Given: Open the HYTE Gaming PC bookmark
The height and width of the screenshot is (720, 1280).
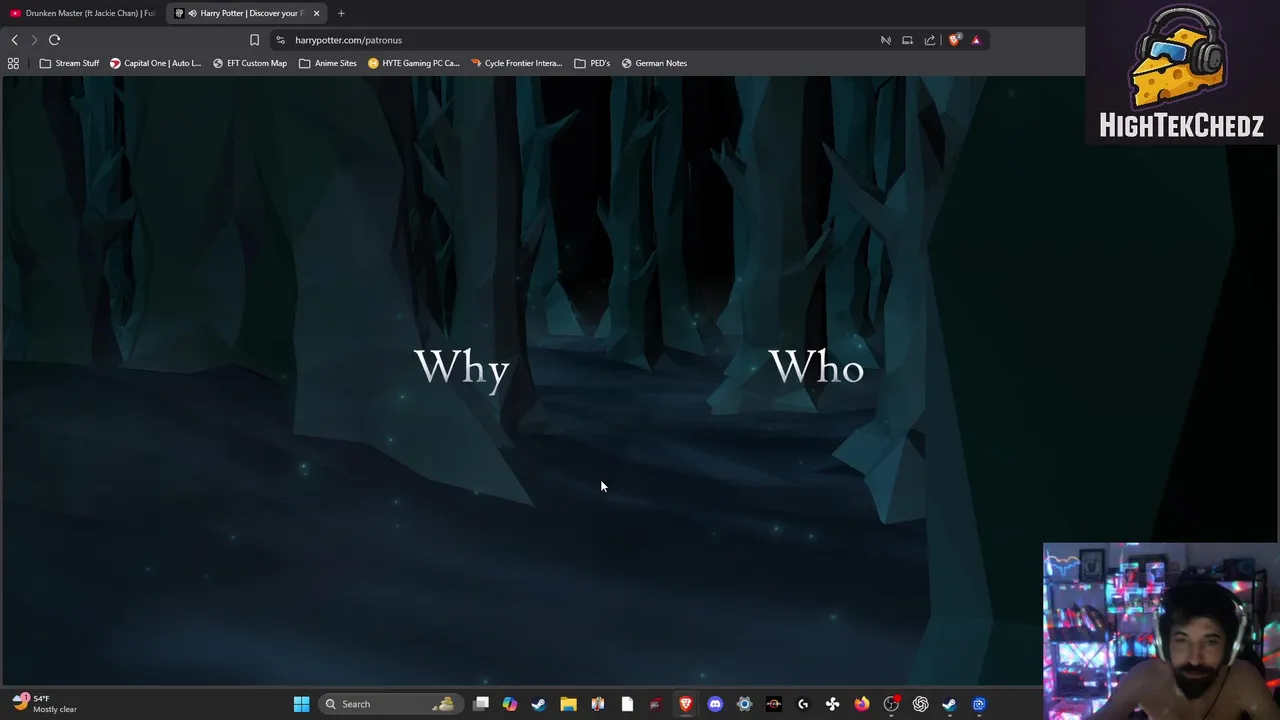Looking at the screenshot, I should pos(413,63).
